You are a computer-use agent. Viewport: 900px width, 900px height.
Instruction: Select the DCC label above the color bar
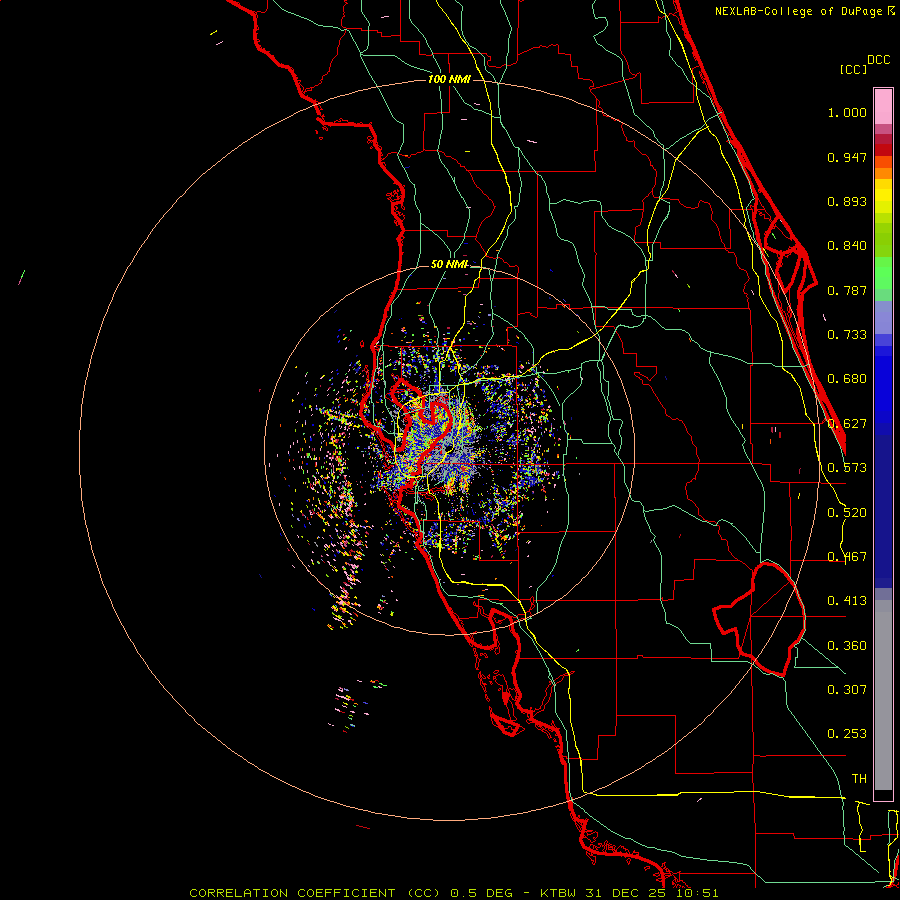[879, 60]
